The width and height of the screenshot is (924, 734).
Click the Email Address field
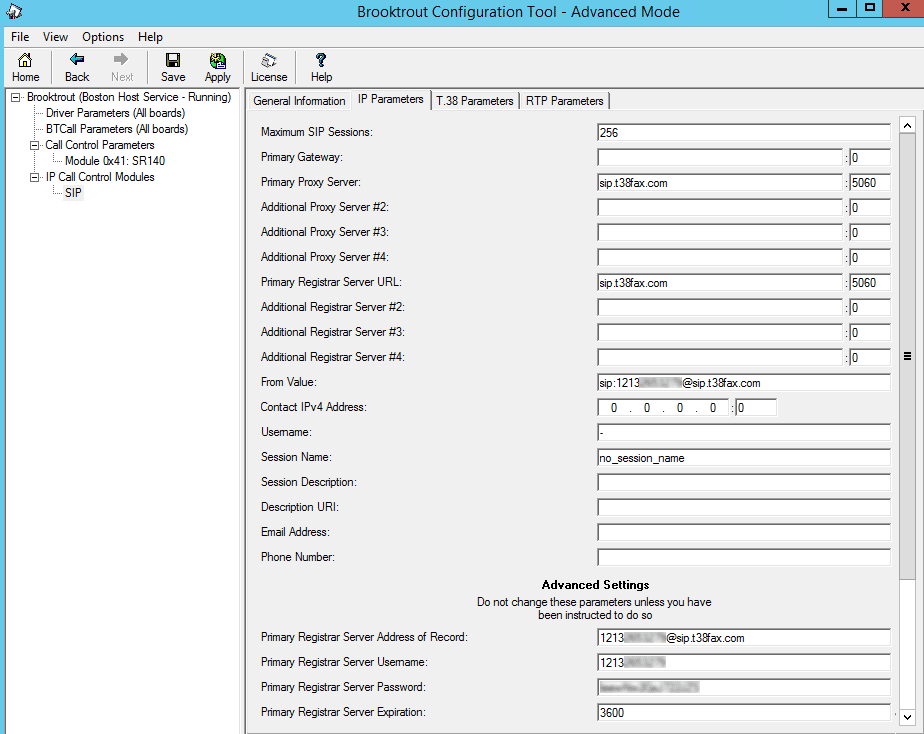[743, 533]
